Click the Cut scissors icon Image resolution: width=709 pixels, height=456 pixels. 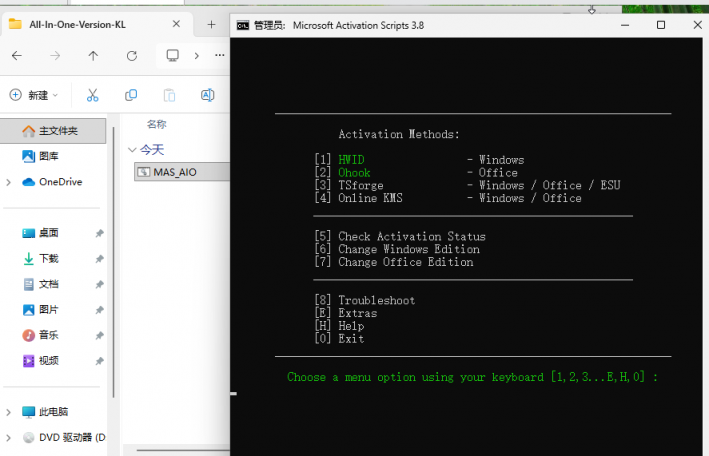[93, 95]
